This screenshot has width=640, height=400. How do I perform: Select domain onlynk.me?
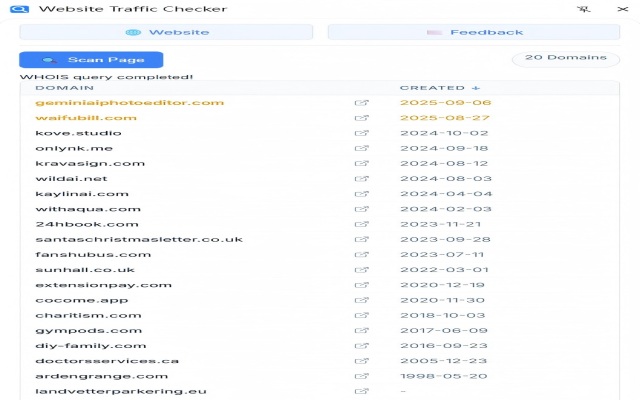(x=74, y=148)
